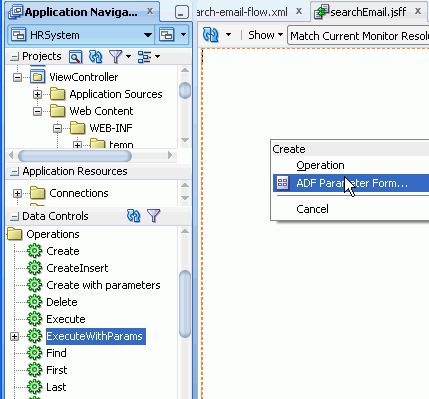
Task: Select the WEB-INF folder
Action: (x=111, y=128)
